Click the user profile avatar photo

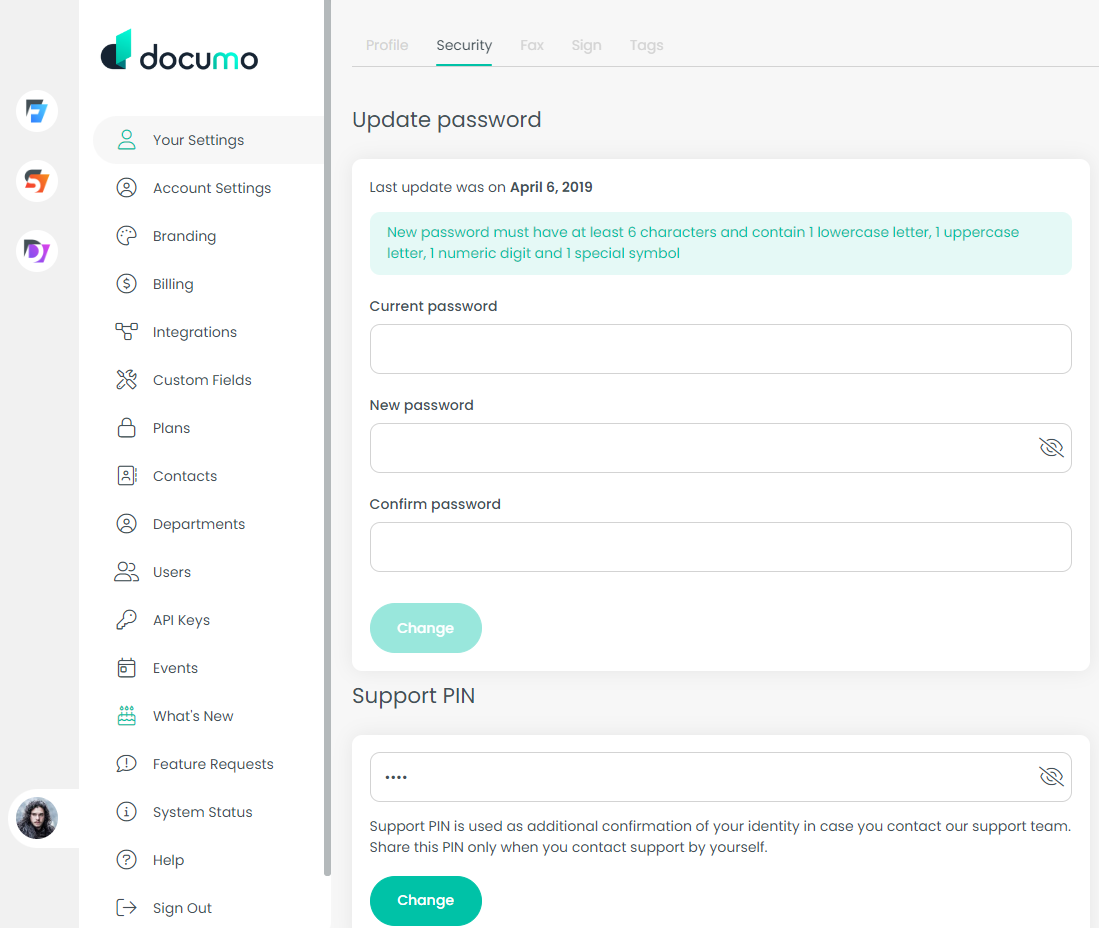tap(38, 818)
